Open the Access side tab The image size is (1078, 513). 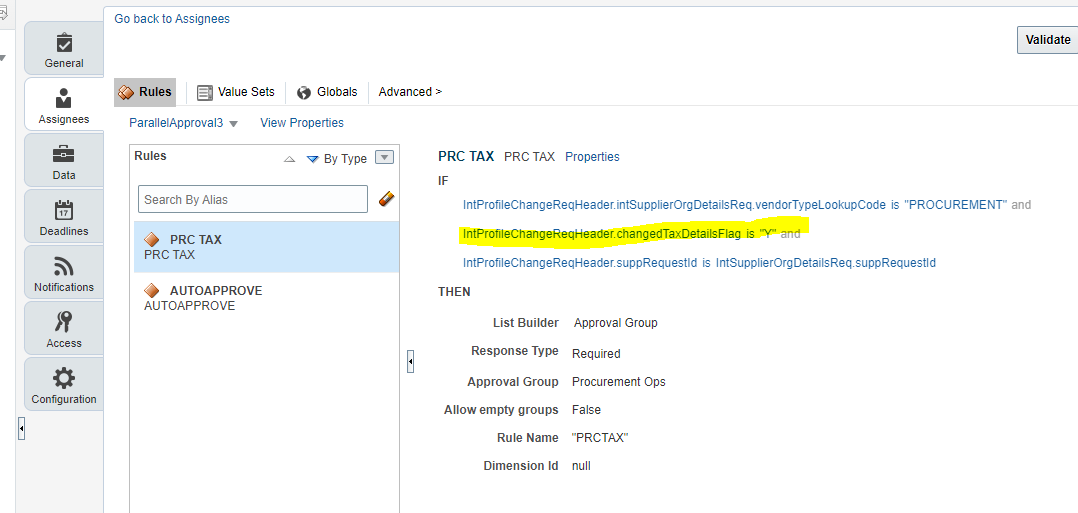click(64, 329)
